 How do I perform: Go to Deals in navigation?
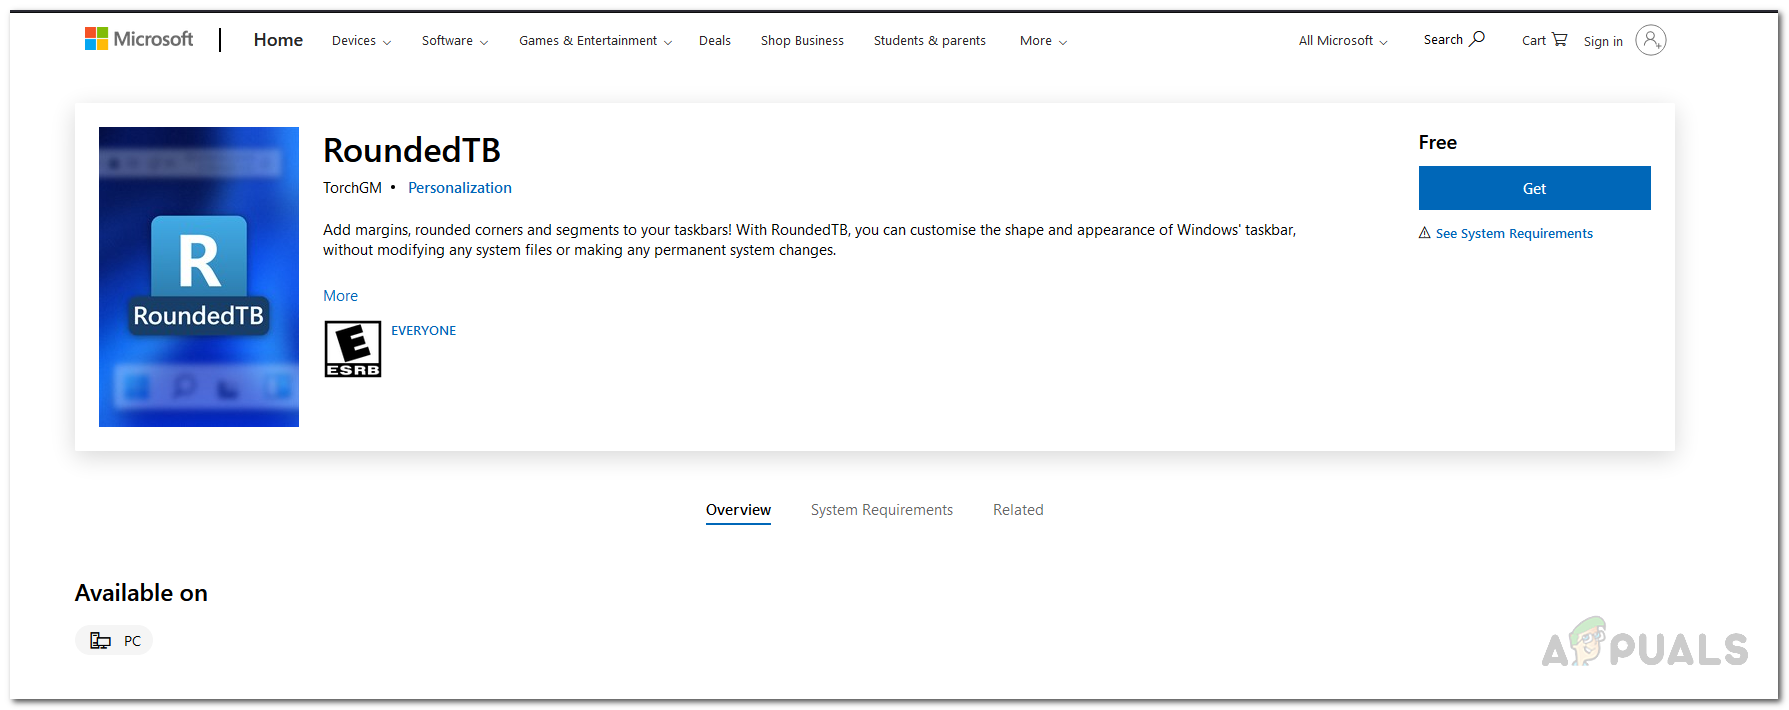tap(715, 41)
